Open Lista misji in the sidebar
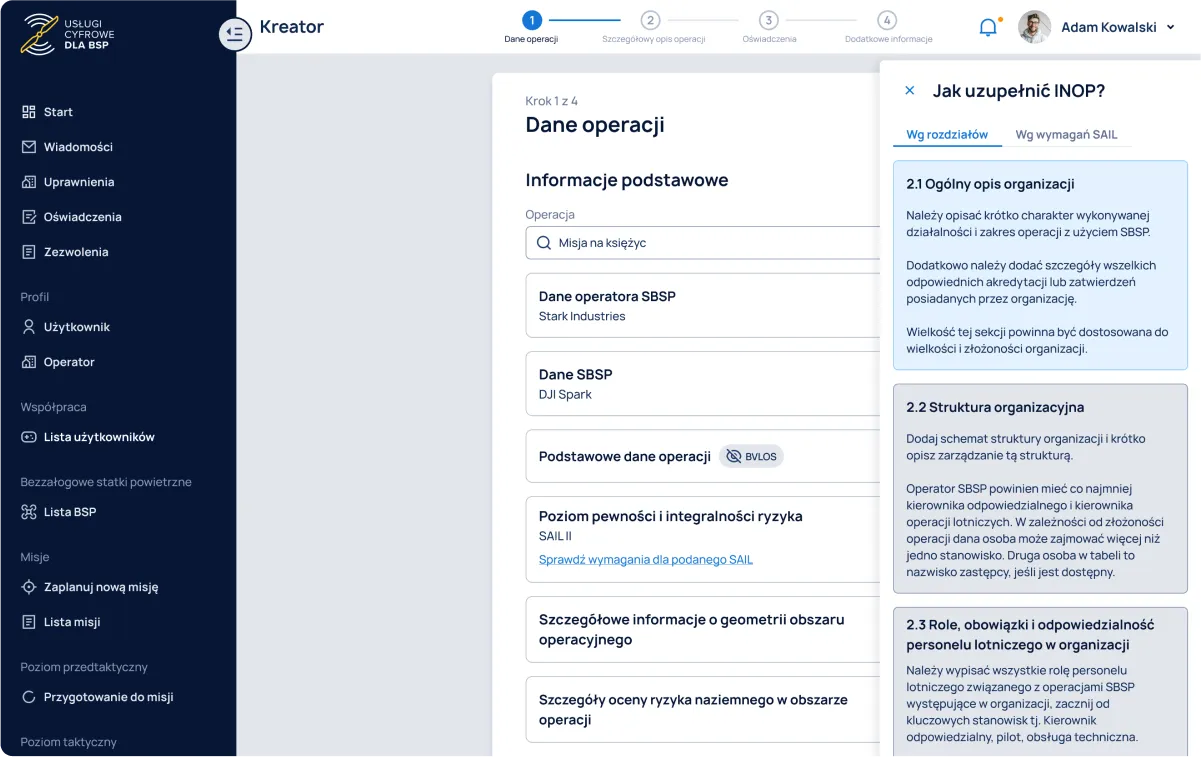1201x757 pixels. 72,622
